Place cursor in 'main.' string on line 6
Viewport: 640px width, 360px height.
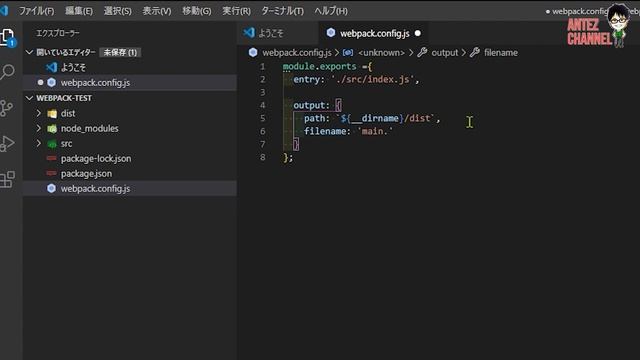(x=375, y=131)
